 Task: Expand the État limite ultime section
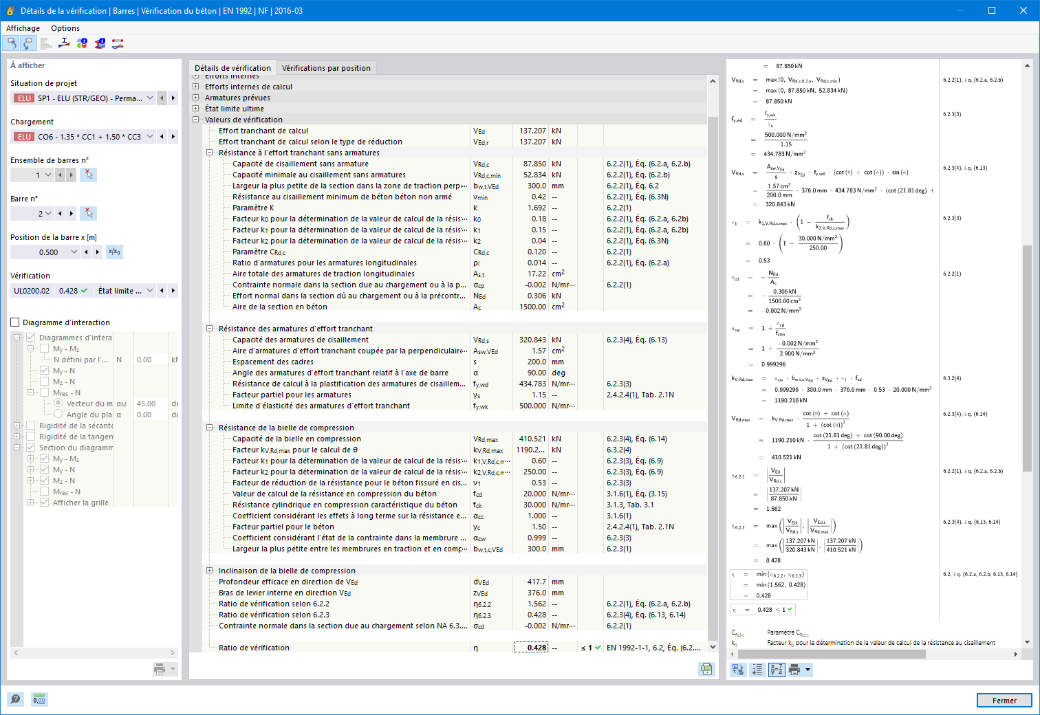tap(196, 109)
